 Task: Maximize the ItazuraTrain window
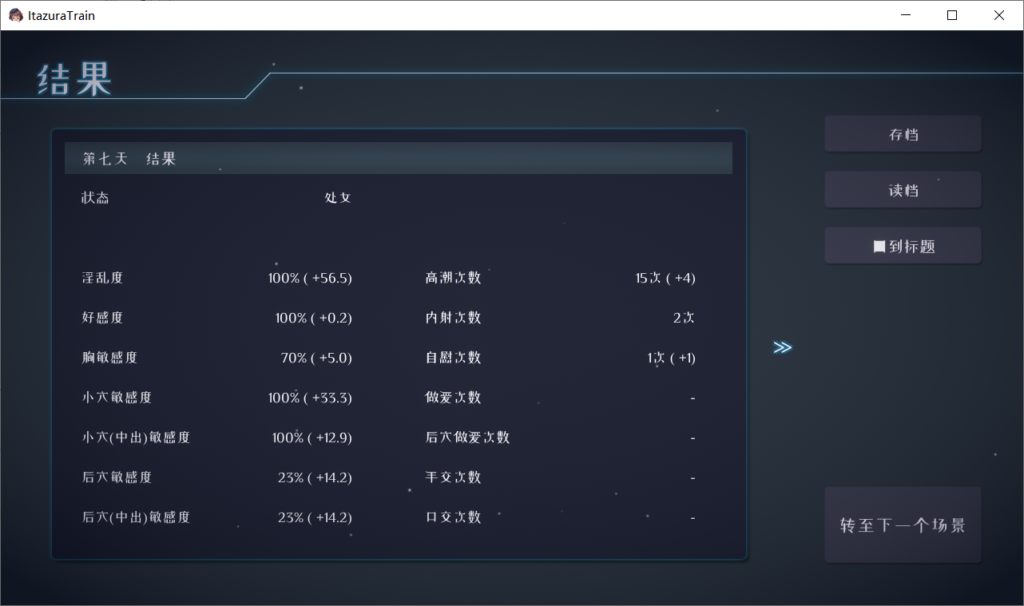pos(952,15)
